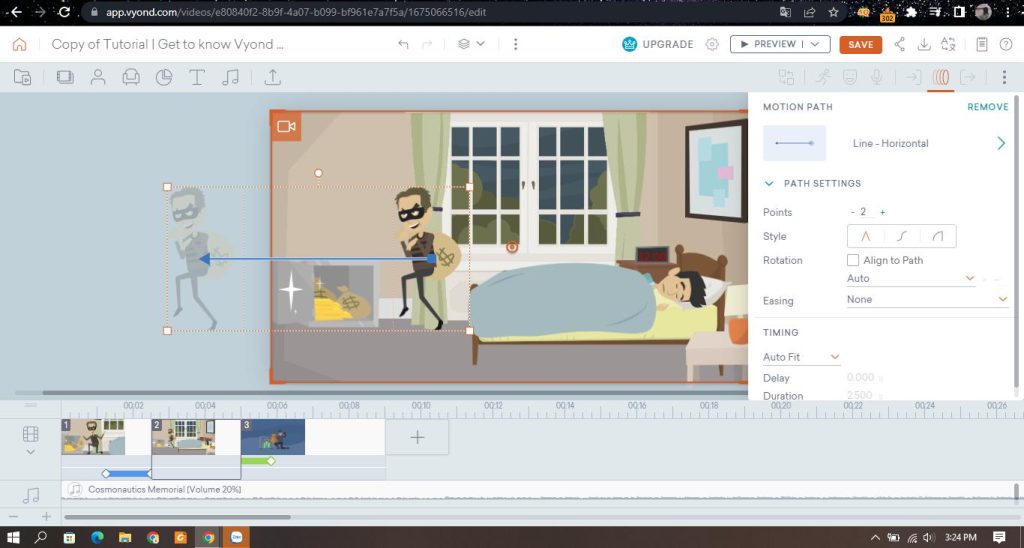Collapse the Path Settings section
Screen dimensions: 1024x548
click(769, 184)
